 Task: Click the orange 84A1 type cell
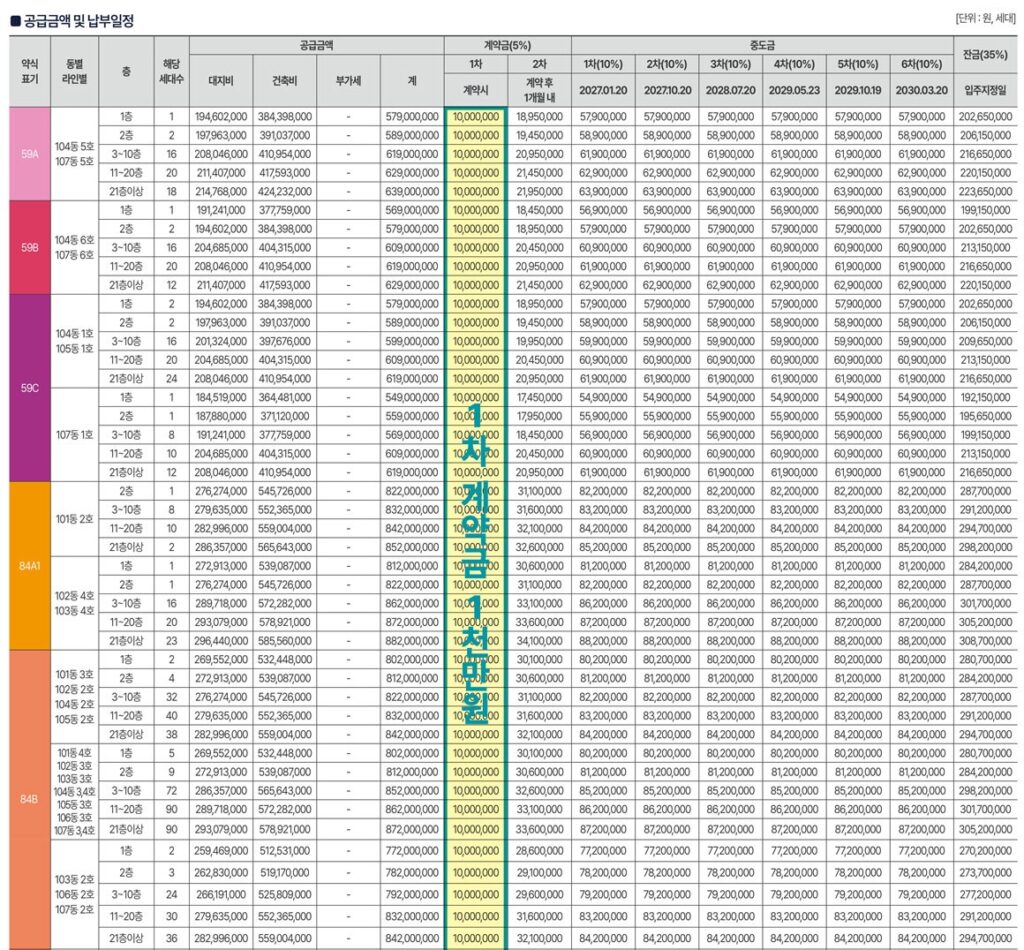(29, 565)
